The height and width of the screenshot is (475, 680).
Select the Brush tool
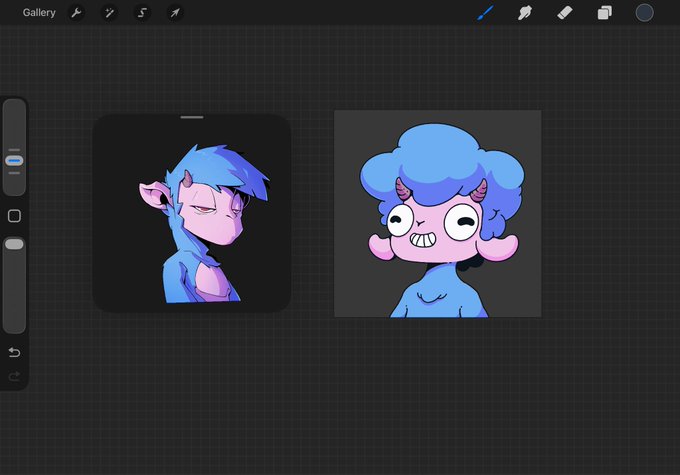(485, 13)
